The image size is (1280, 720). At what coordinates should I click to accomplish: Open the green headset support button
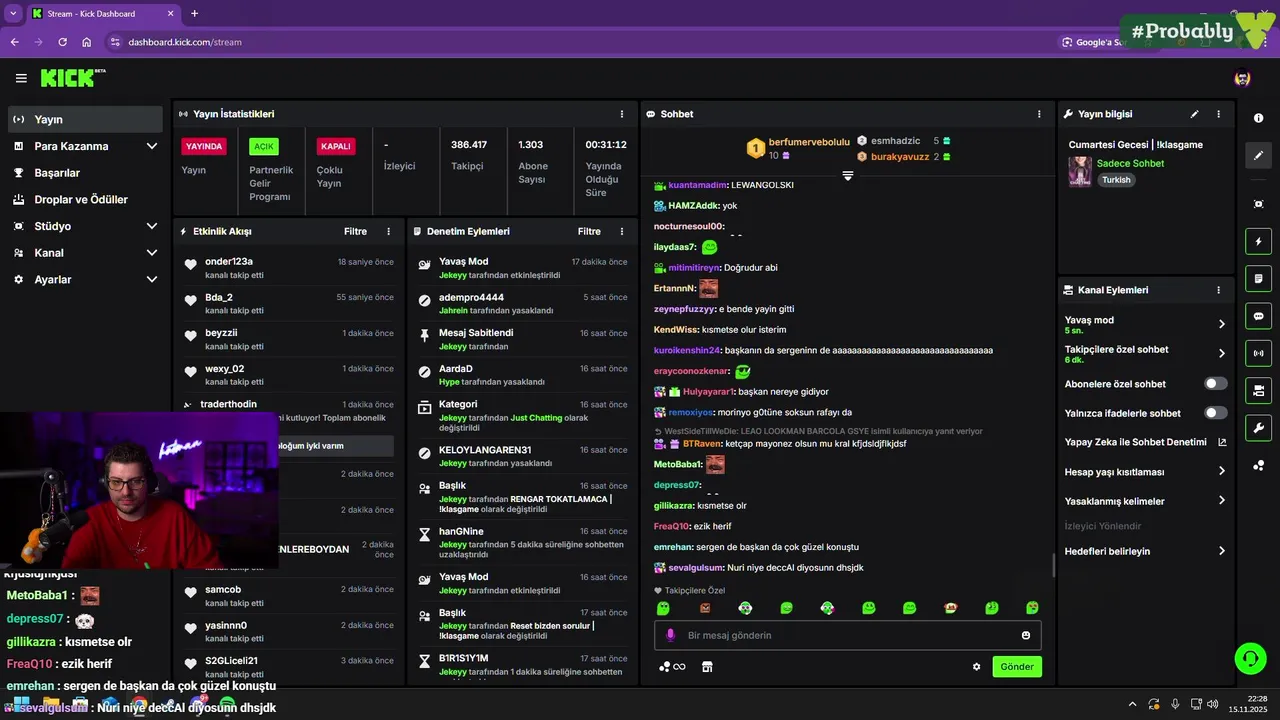click(x=1250, y=658)
